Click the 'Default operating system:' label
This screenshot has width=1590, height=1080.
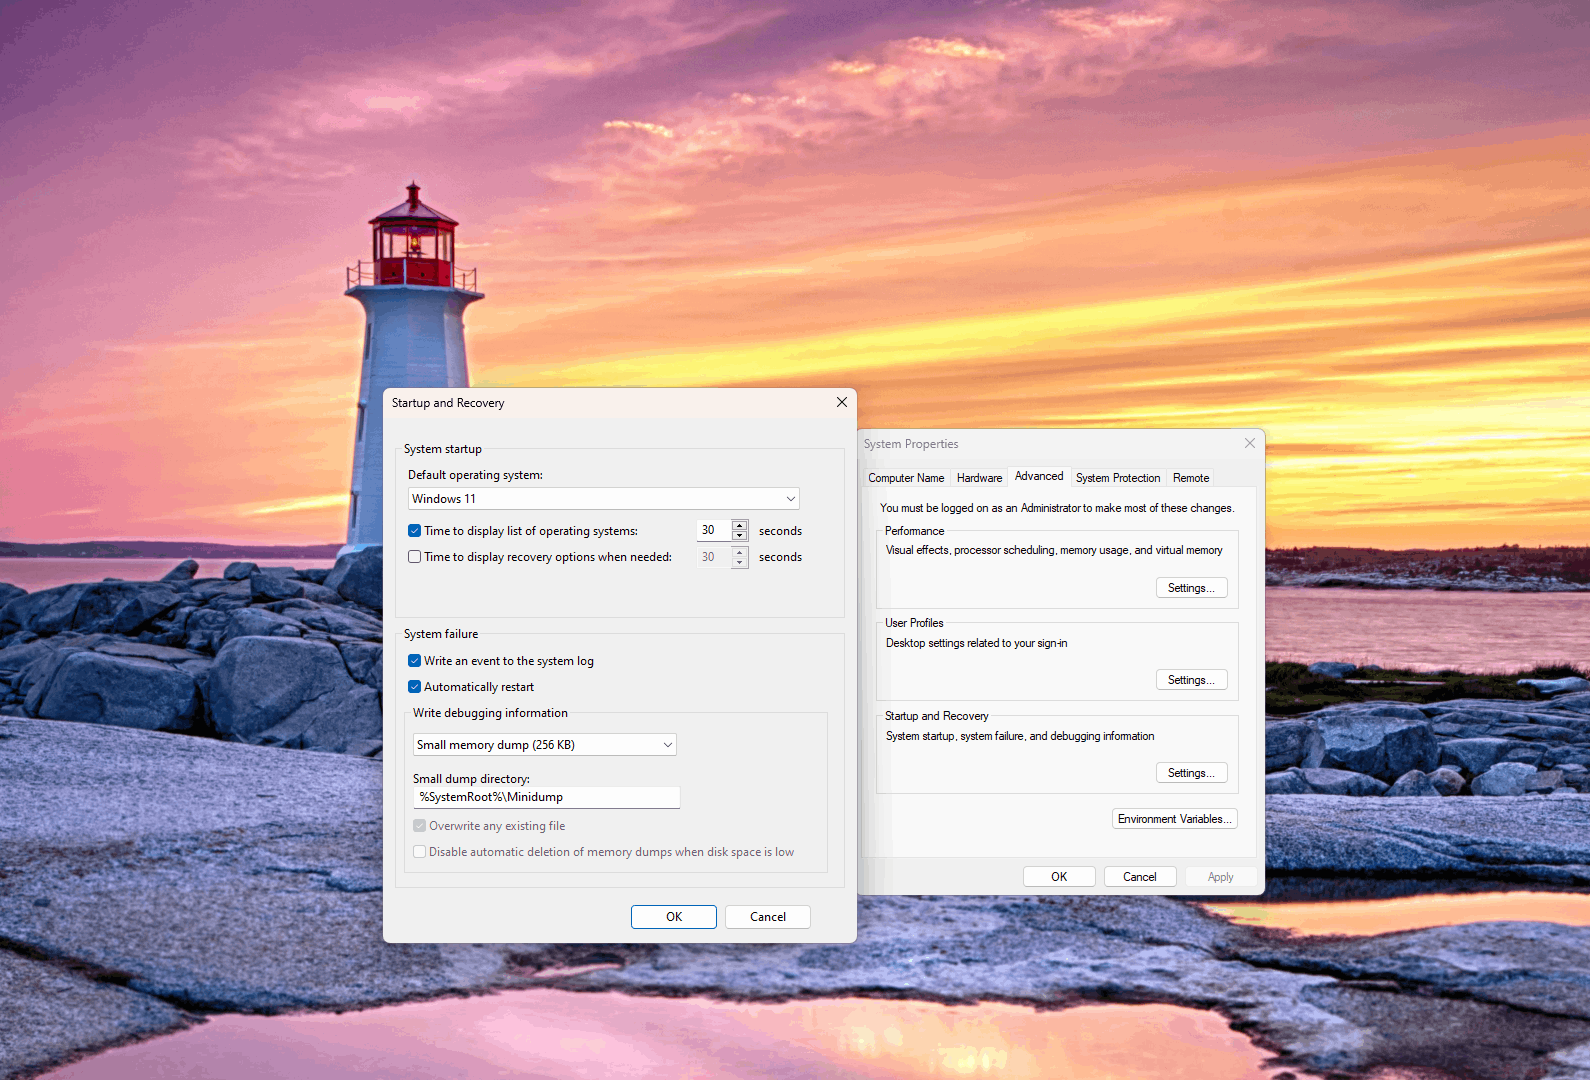point(475,475)
